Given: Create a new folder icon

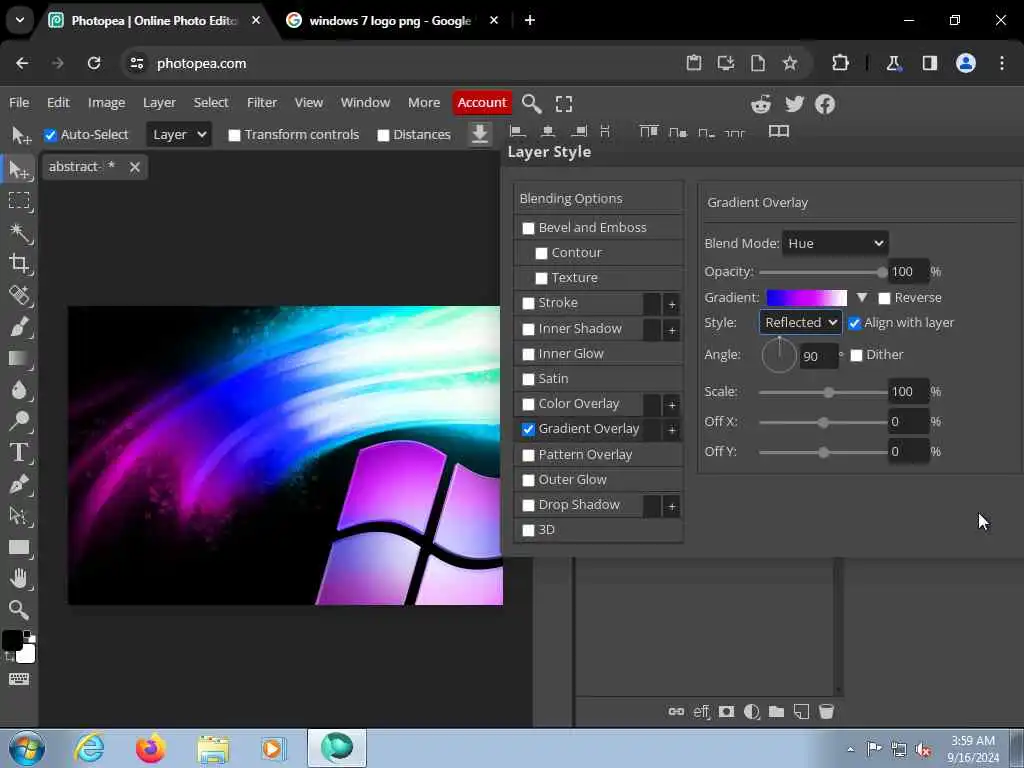Looking at the screenshot, I should pos(776,711).
